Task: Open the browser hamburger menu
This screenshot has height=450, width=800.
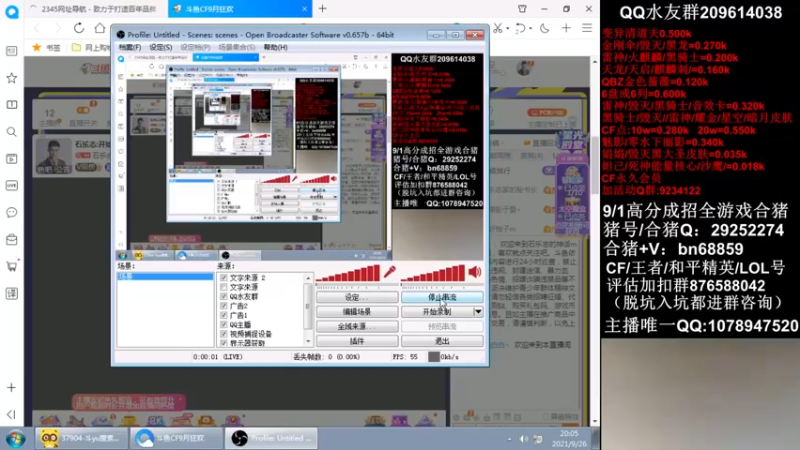Action: (x=587, y=28)
